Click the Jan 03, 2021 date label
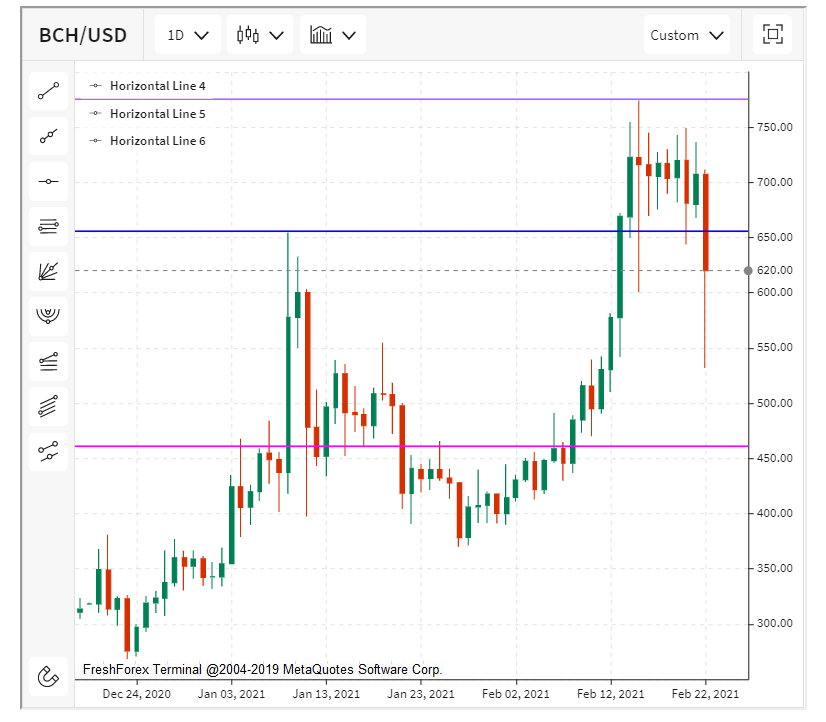This screenshot has height=722, width=826. [x=231, y=694]
